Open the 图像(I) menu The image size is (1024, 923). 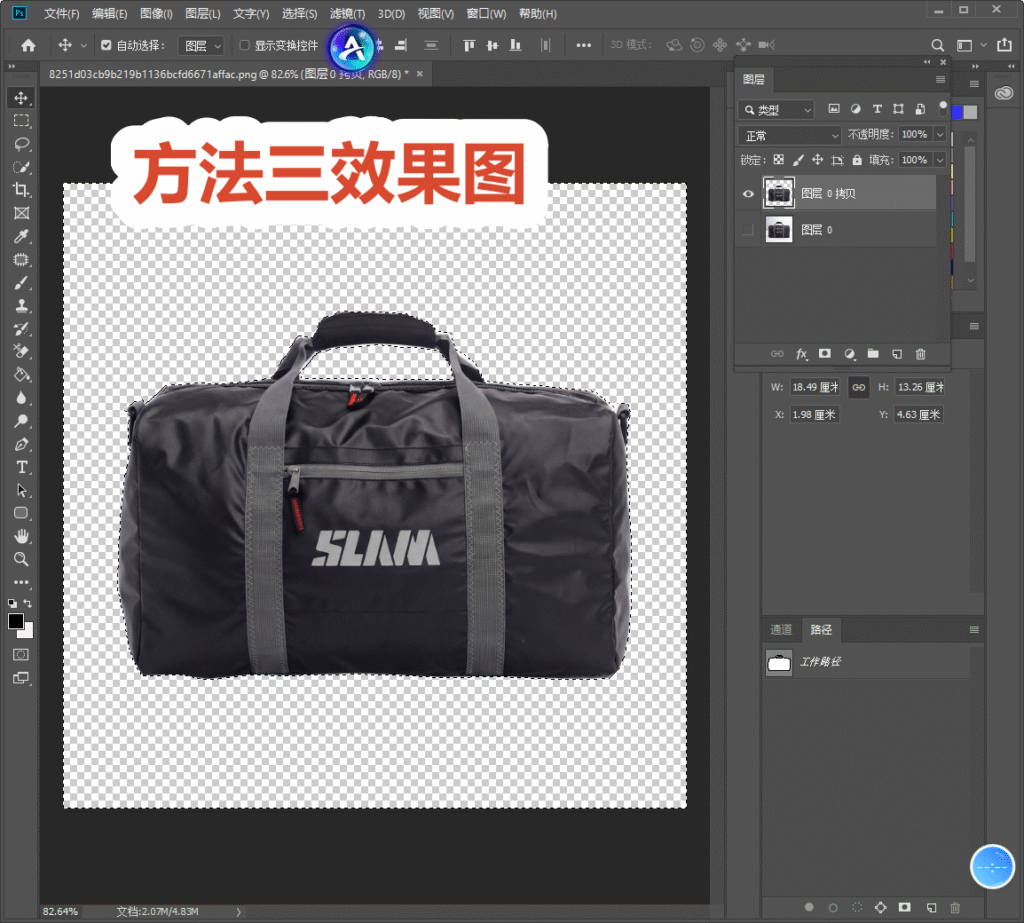(156, 14)
